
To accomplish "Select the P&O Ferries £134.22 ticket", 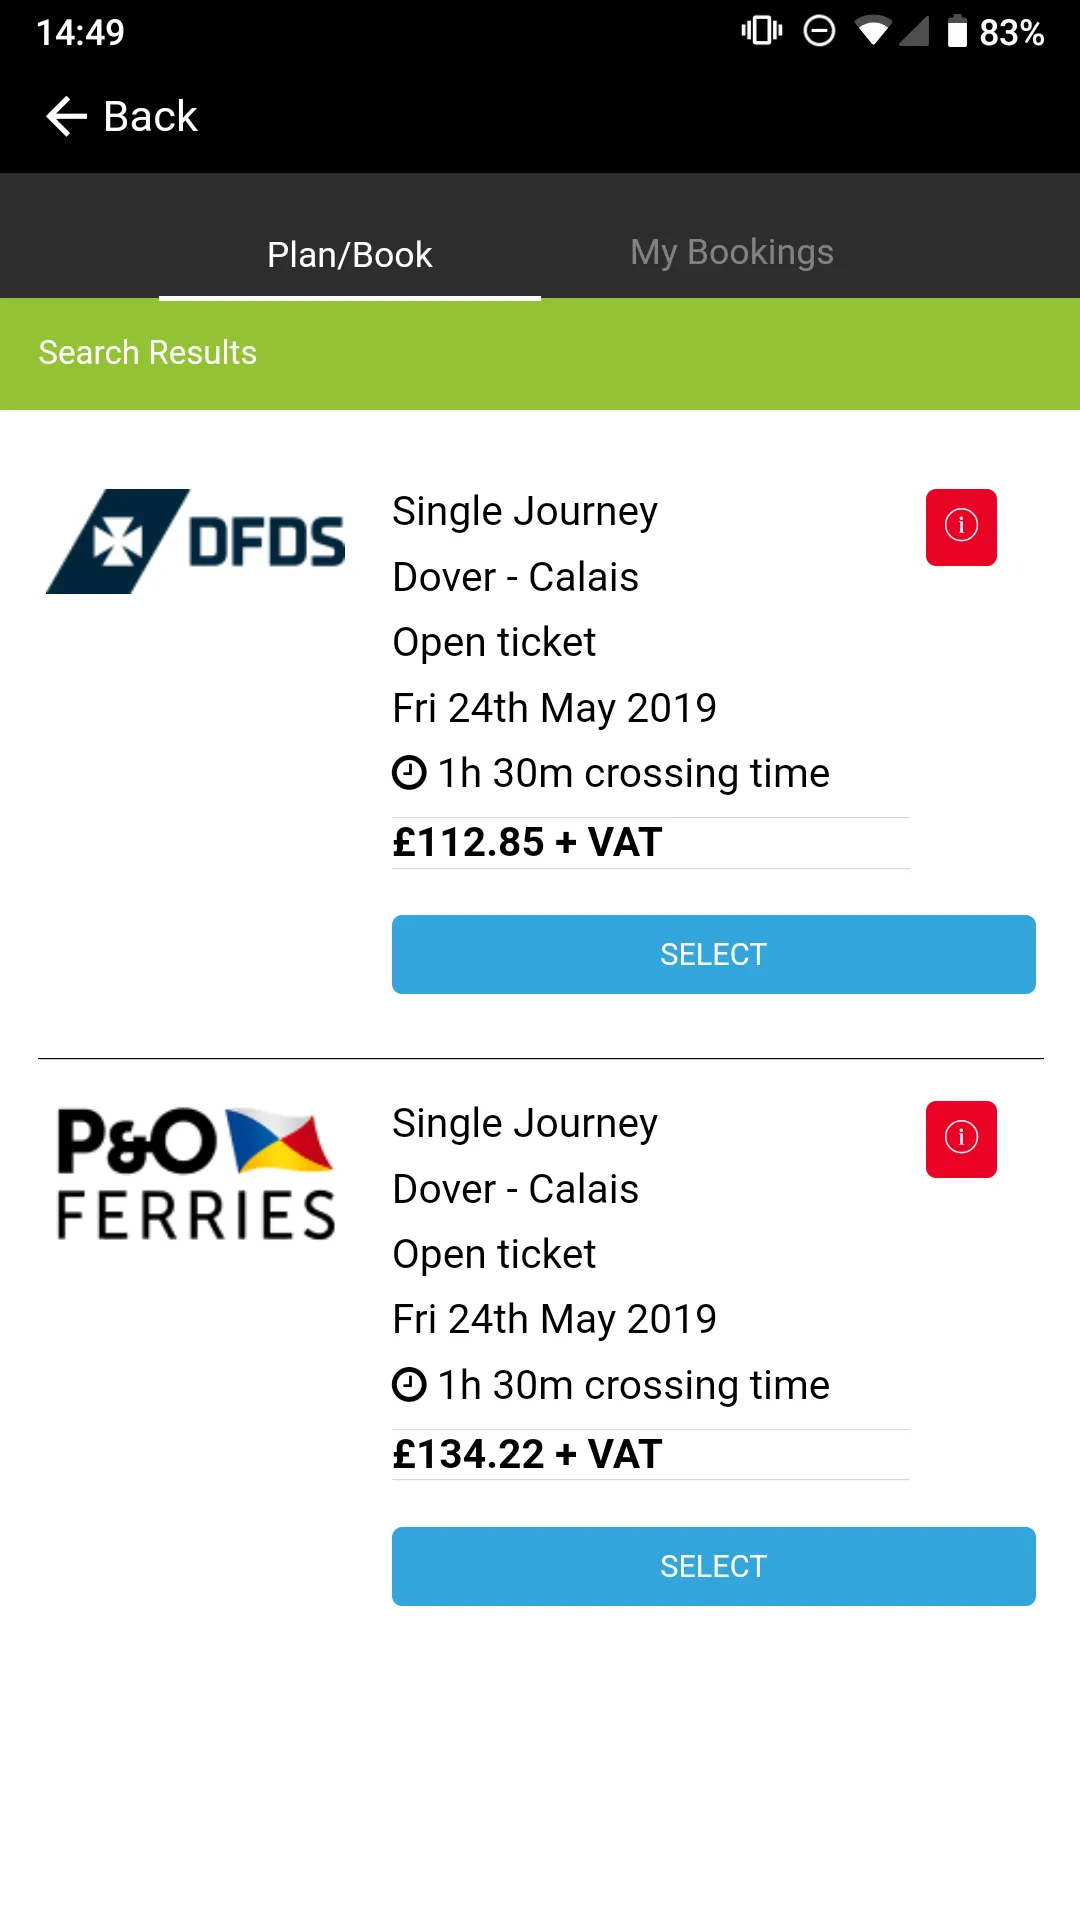I will click(x=714, y=1566).
